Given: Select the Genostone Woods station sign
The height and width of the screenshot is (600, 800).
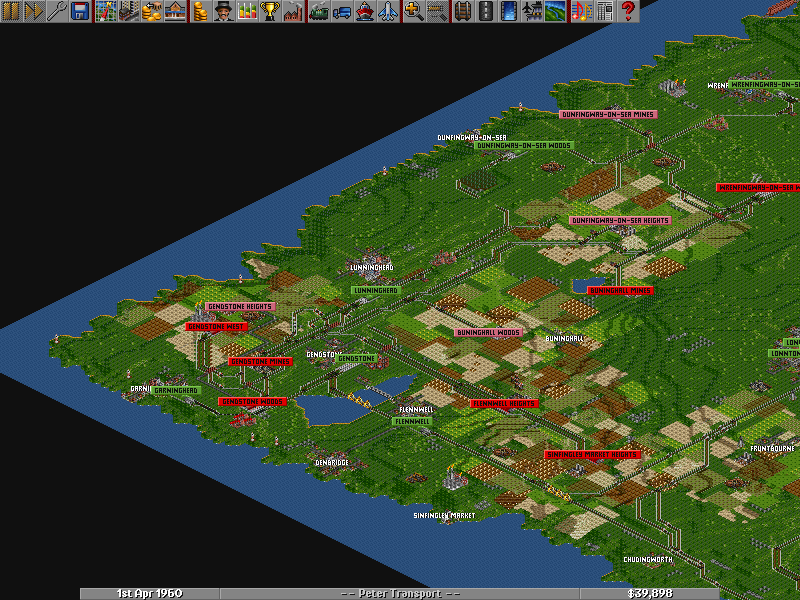Looking at the screenshot, I should click(252, 402).
